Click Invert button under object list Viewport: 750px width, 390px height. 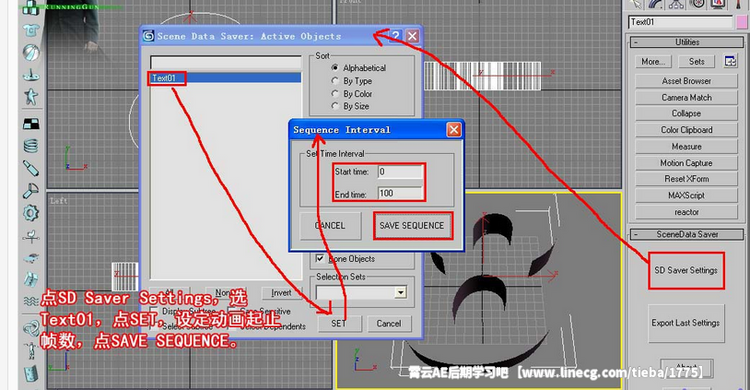(281, 293)
